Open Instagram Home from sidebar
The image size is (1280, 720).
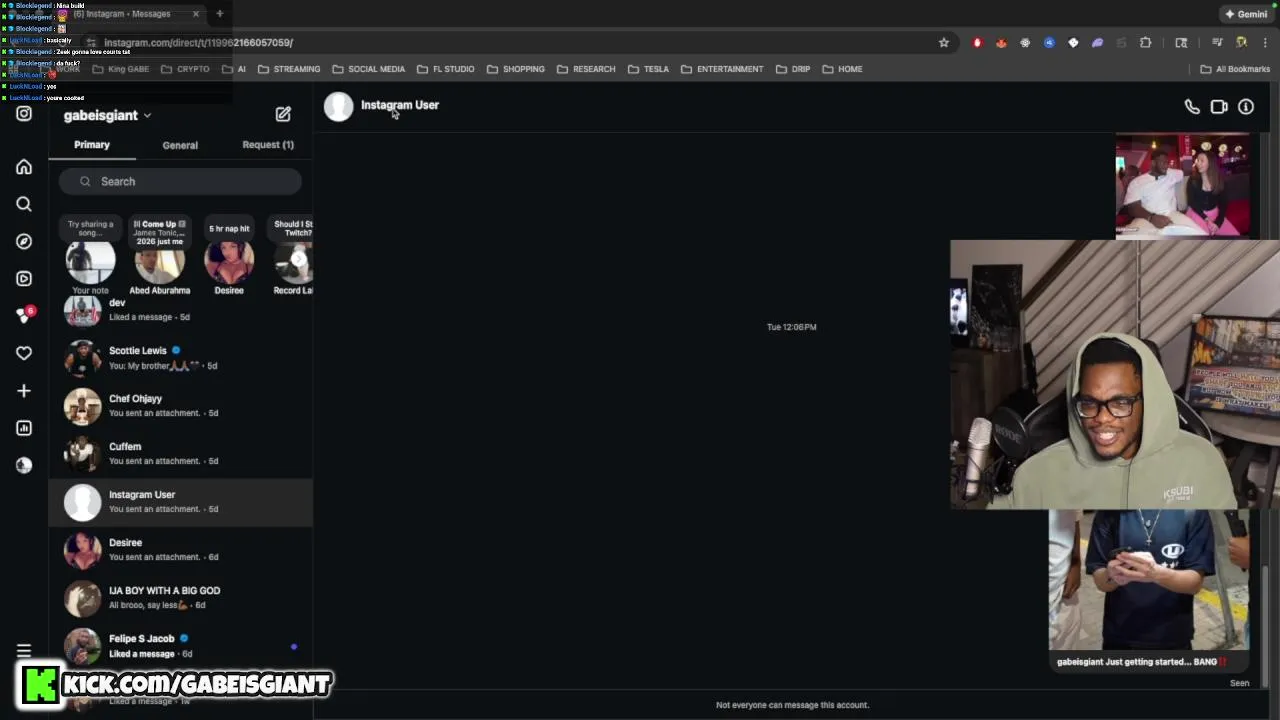24,167
